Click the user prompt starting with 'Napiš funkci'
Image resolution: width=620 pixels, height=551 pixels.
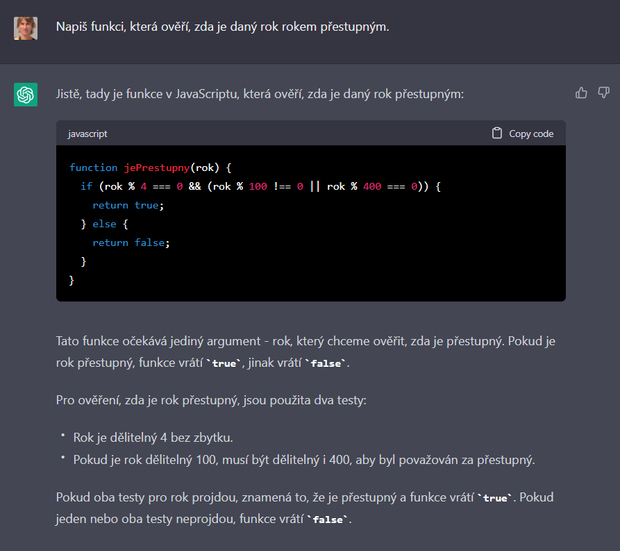coord(222,26)
